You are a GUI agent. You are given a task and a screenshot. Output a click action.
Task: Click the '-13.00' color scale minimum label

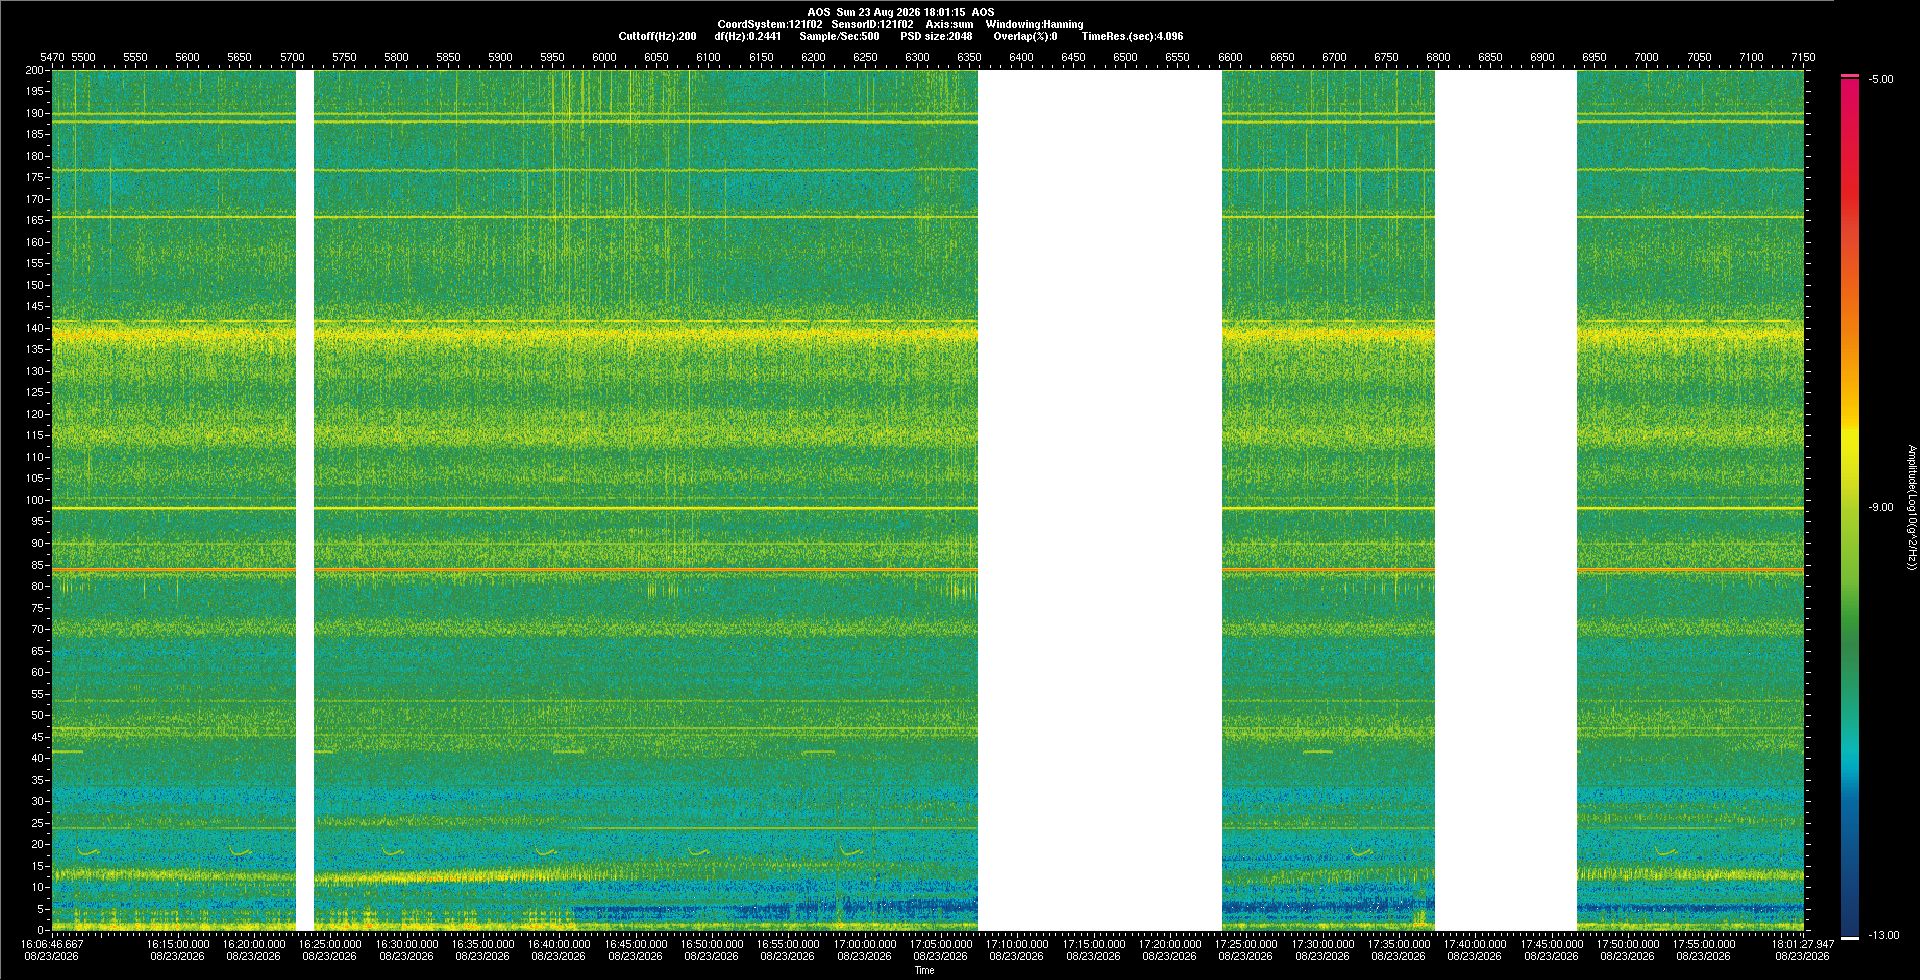pyautogui.click(x=1883, y=935)
